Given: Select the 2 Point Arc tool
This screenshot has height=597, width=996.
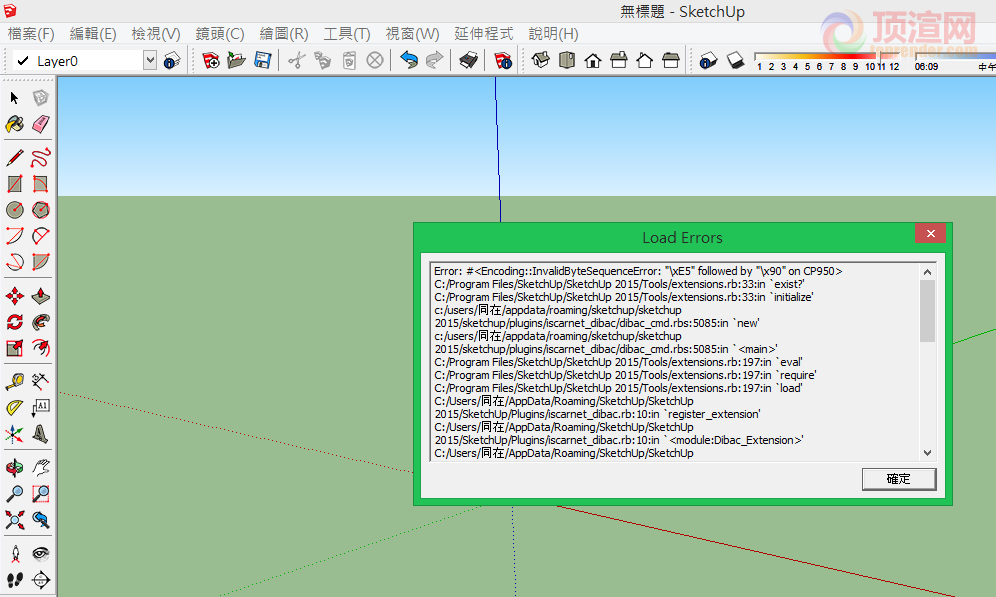Looking at the screenshot, I should [41, 236].
